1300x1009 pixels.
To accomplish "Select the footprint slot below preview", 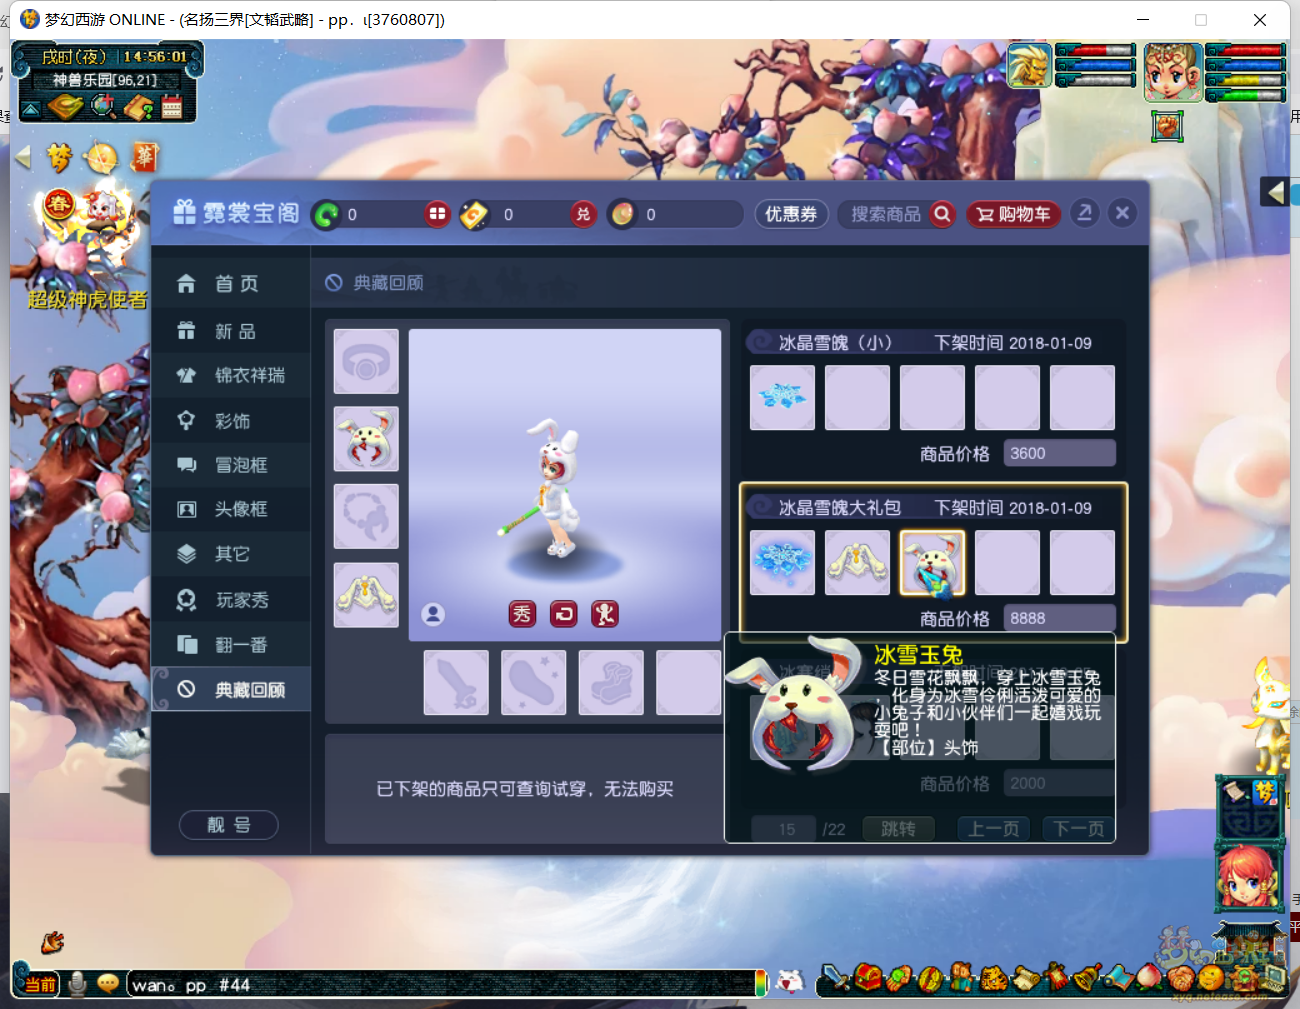I will coord(534,683).
